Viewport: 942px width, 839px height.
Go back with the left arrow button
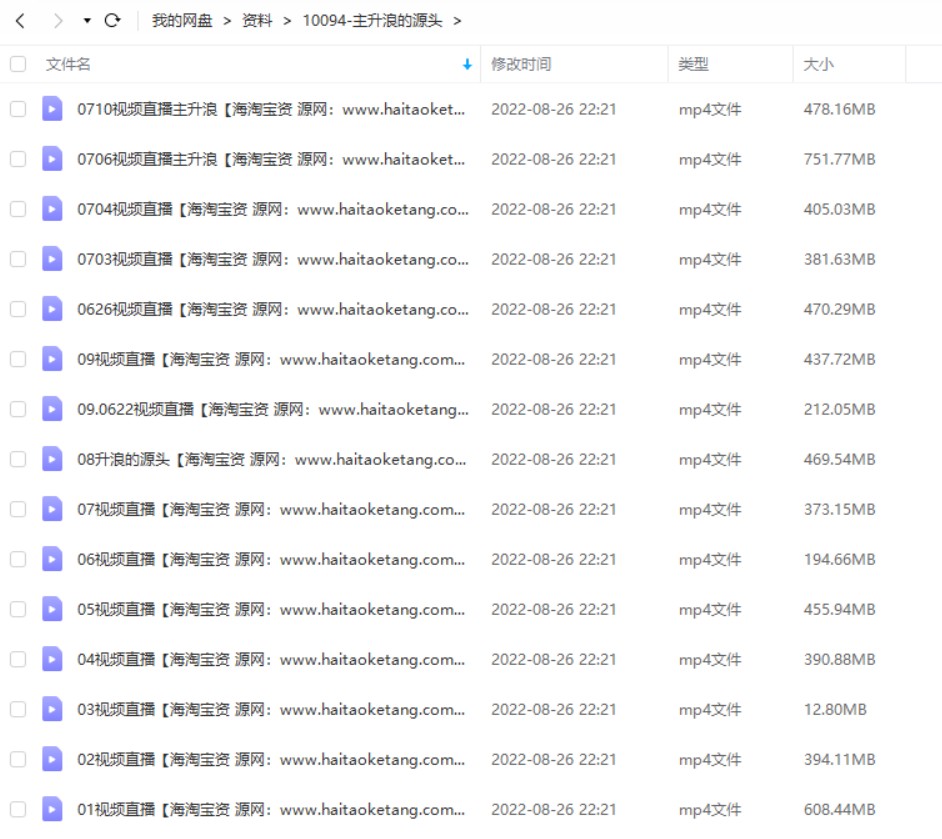(x=20, y=21)
